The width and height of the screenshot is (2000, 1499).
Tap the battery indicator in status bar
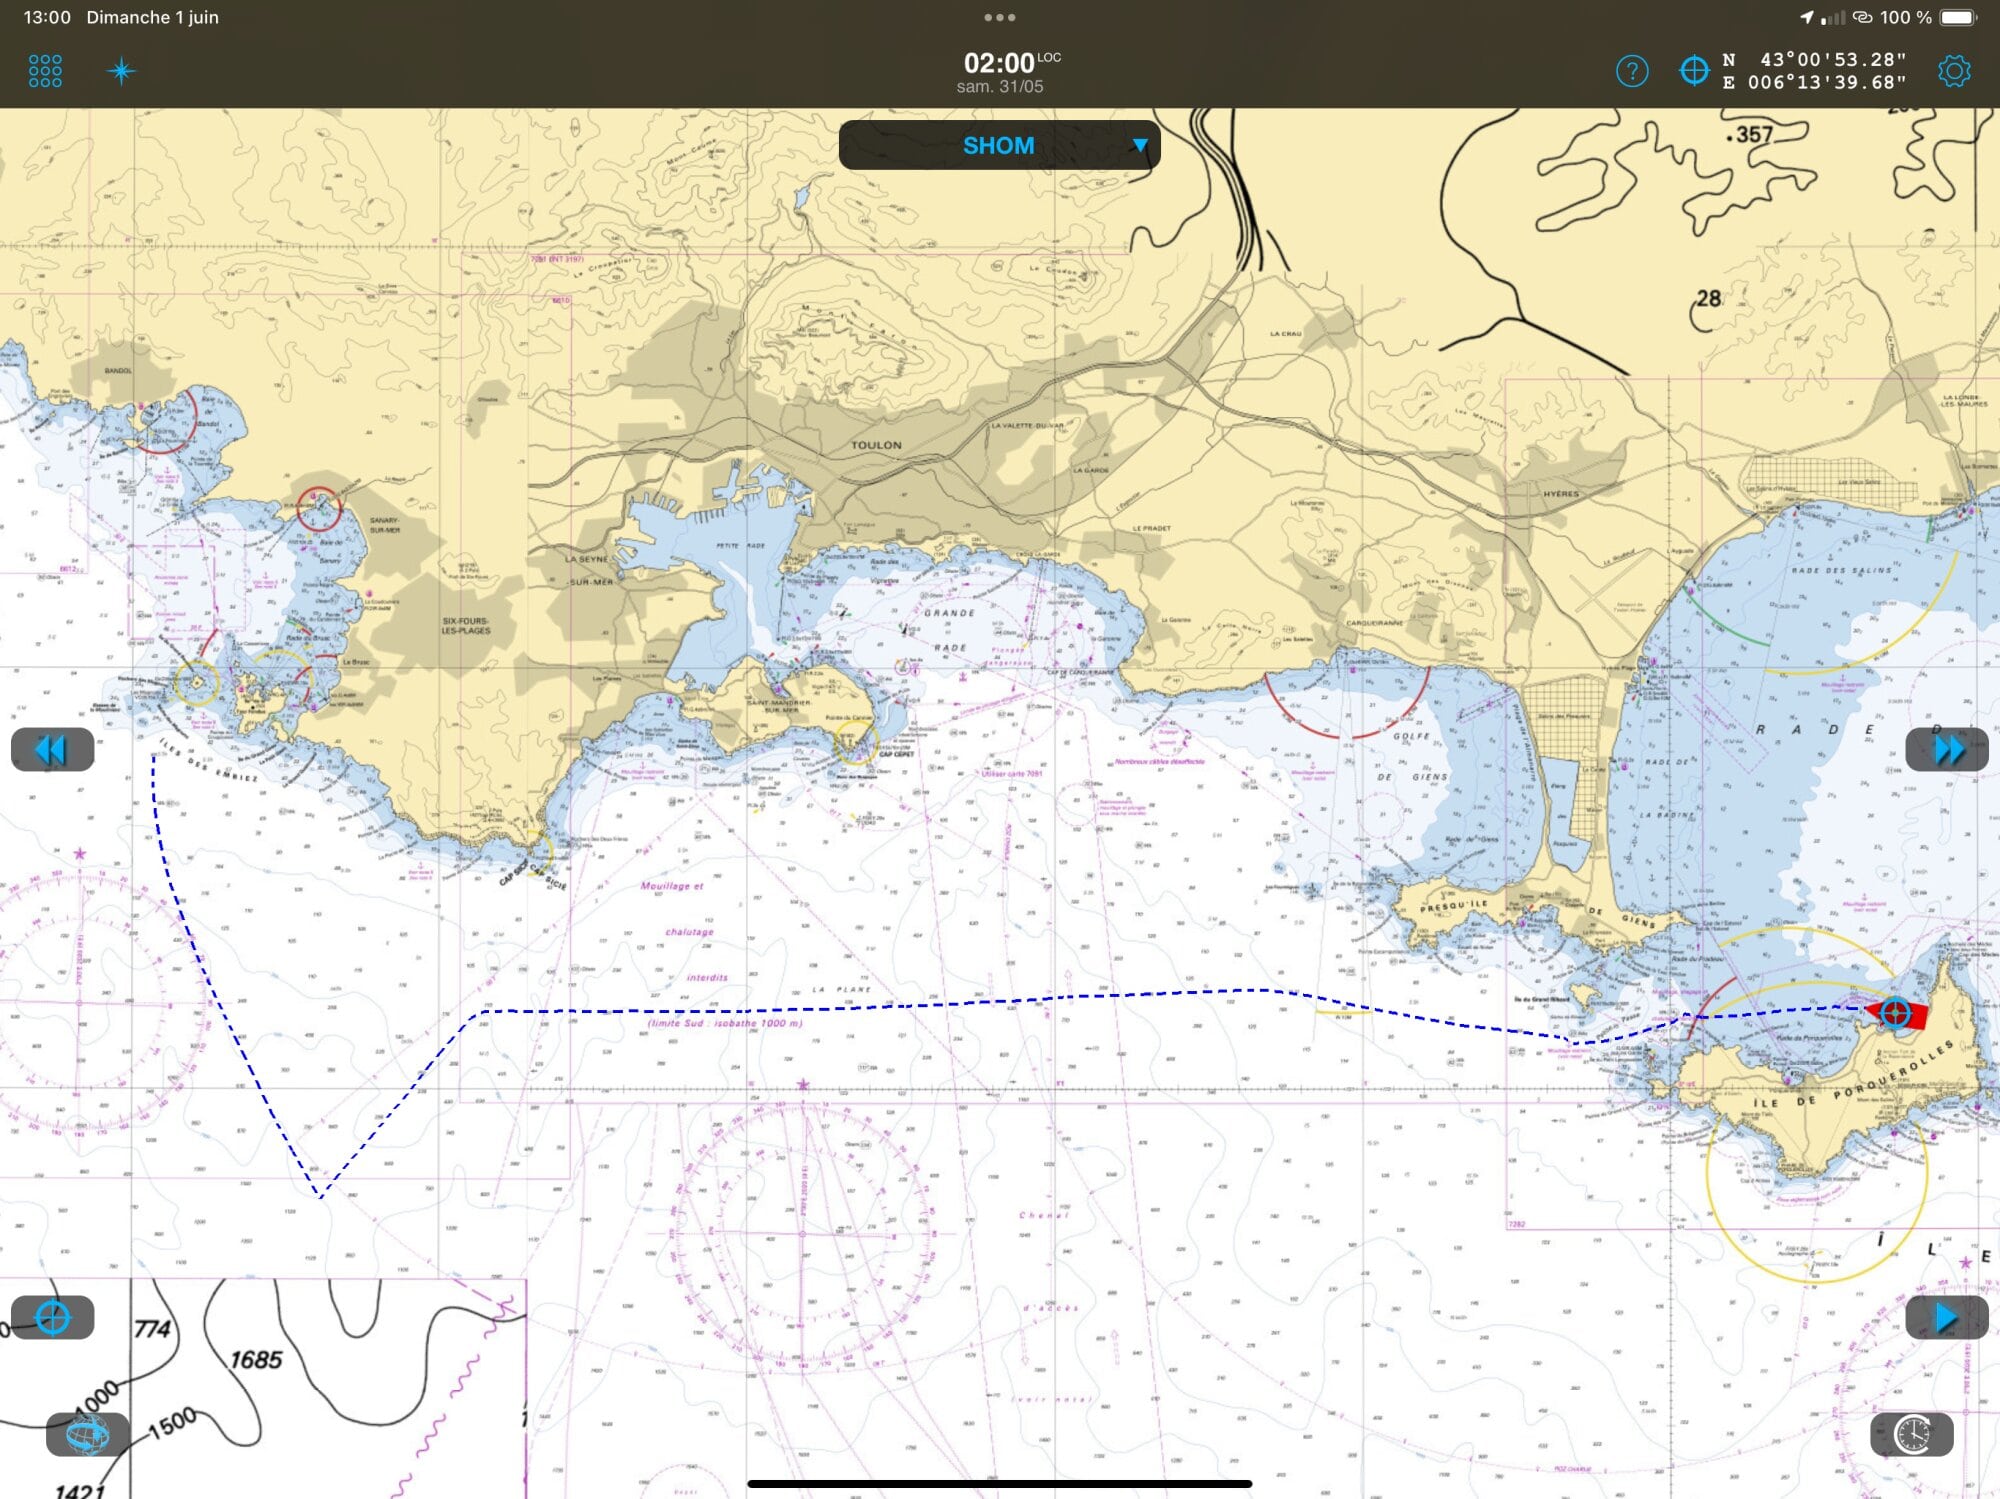1958,17
